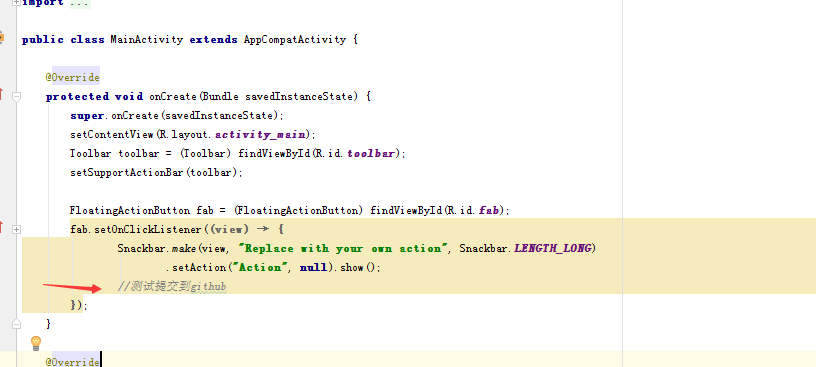Click the lambda parameter (view)

click(x=229, y=229)
